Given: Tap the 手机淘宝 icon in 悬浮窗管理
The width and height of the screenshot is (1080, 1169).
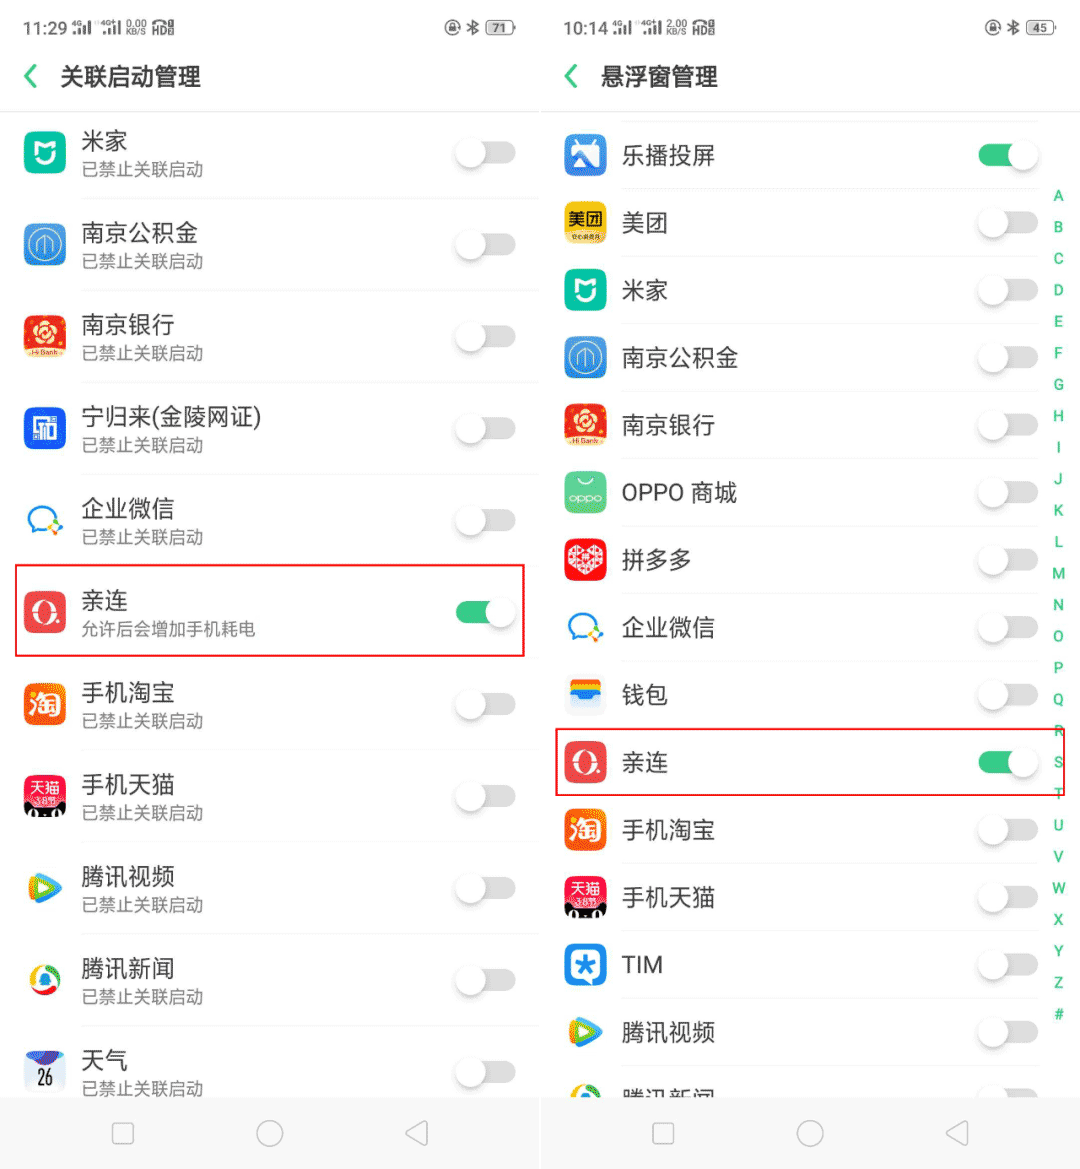Looking at the screenshot, I should (585, 830).
